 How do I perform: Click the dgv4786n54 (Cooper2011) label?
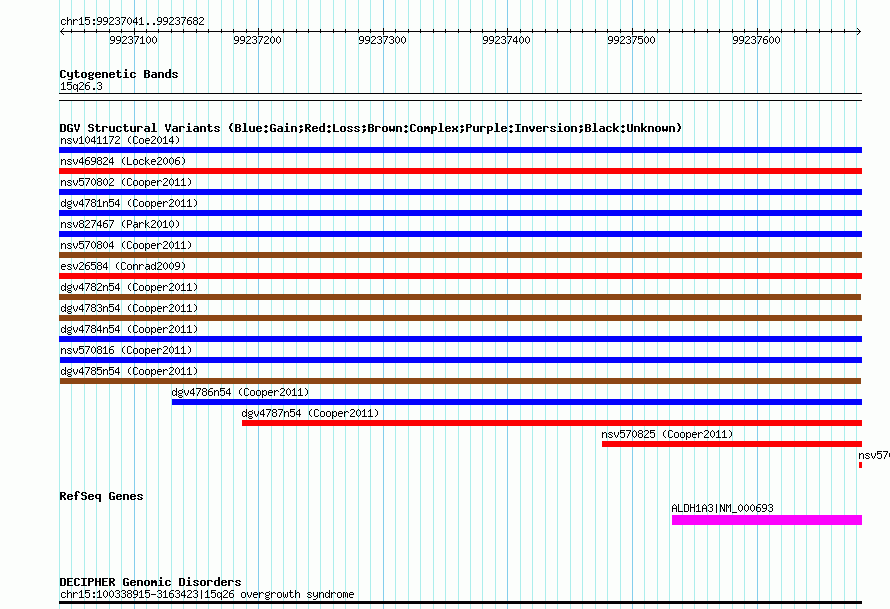pos(240,392)
